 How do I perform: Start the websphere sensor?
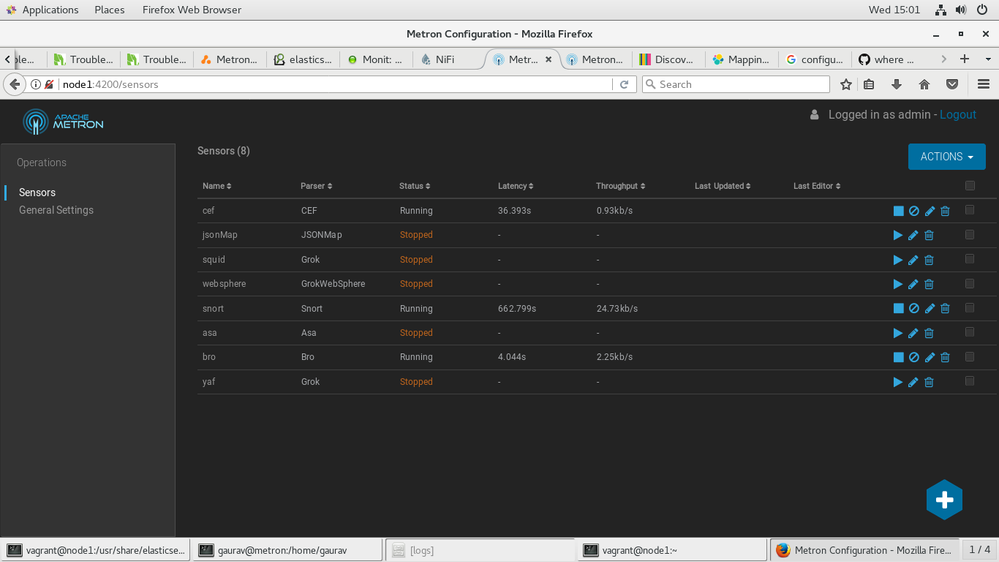pyautogui.click(x=898, y=284)
